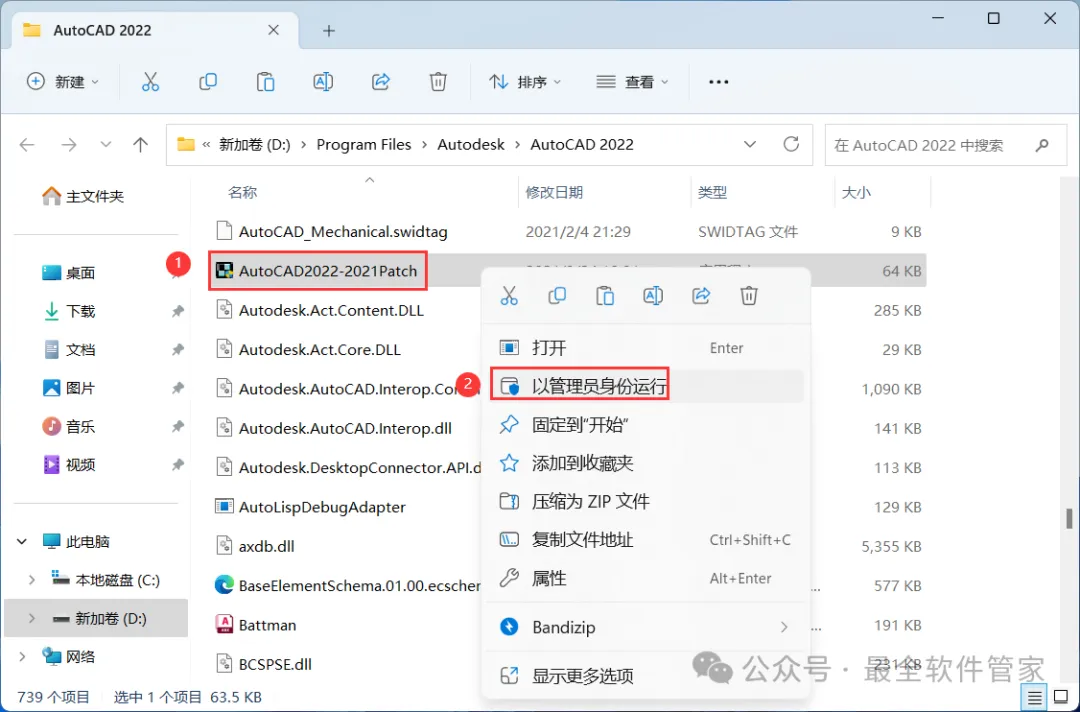
Task: Click the Rename icon in the toolbar
Action: pos(323,82)
